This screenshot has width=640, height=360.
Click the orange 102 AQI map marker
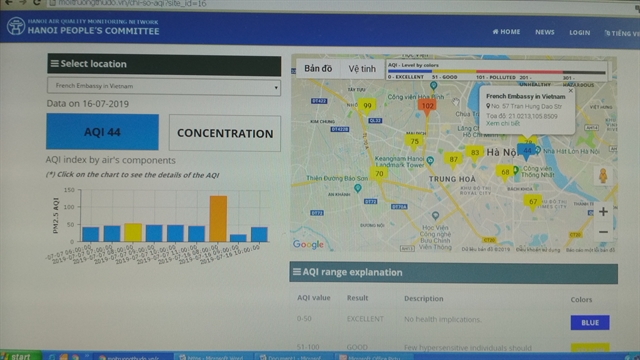point(427,107)
